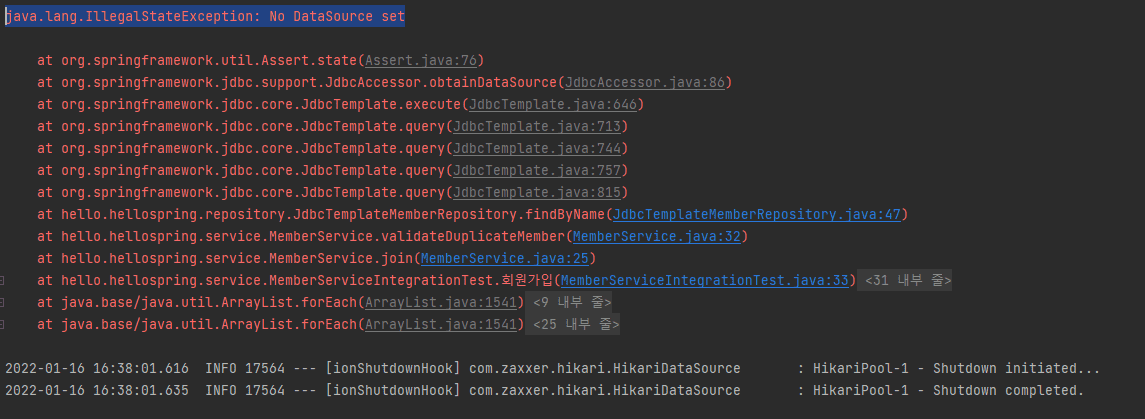Jump to JdbcTemplate.java:646
The image size is (1145, 419).
(x=553, y=105)
